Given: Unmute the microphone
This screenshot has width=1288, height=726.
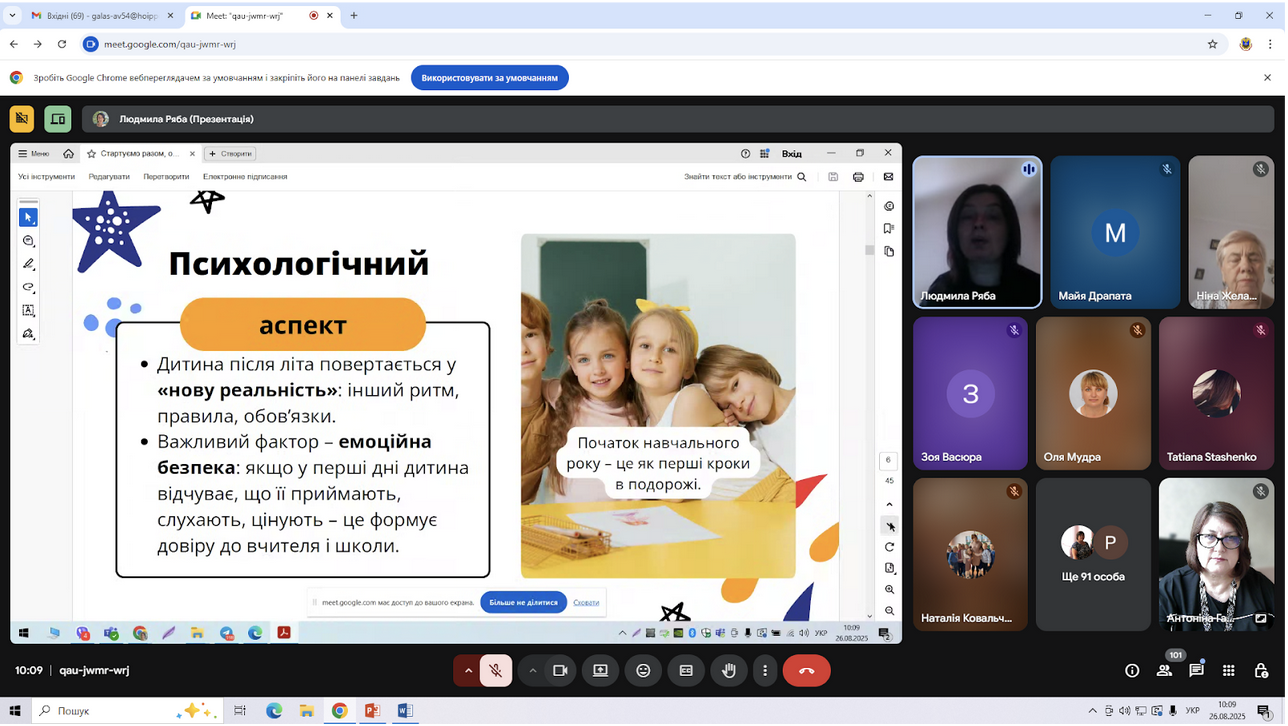Looking at the screenshot, I should coord(497,672).
